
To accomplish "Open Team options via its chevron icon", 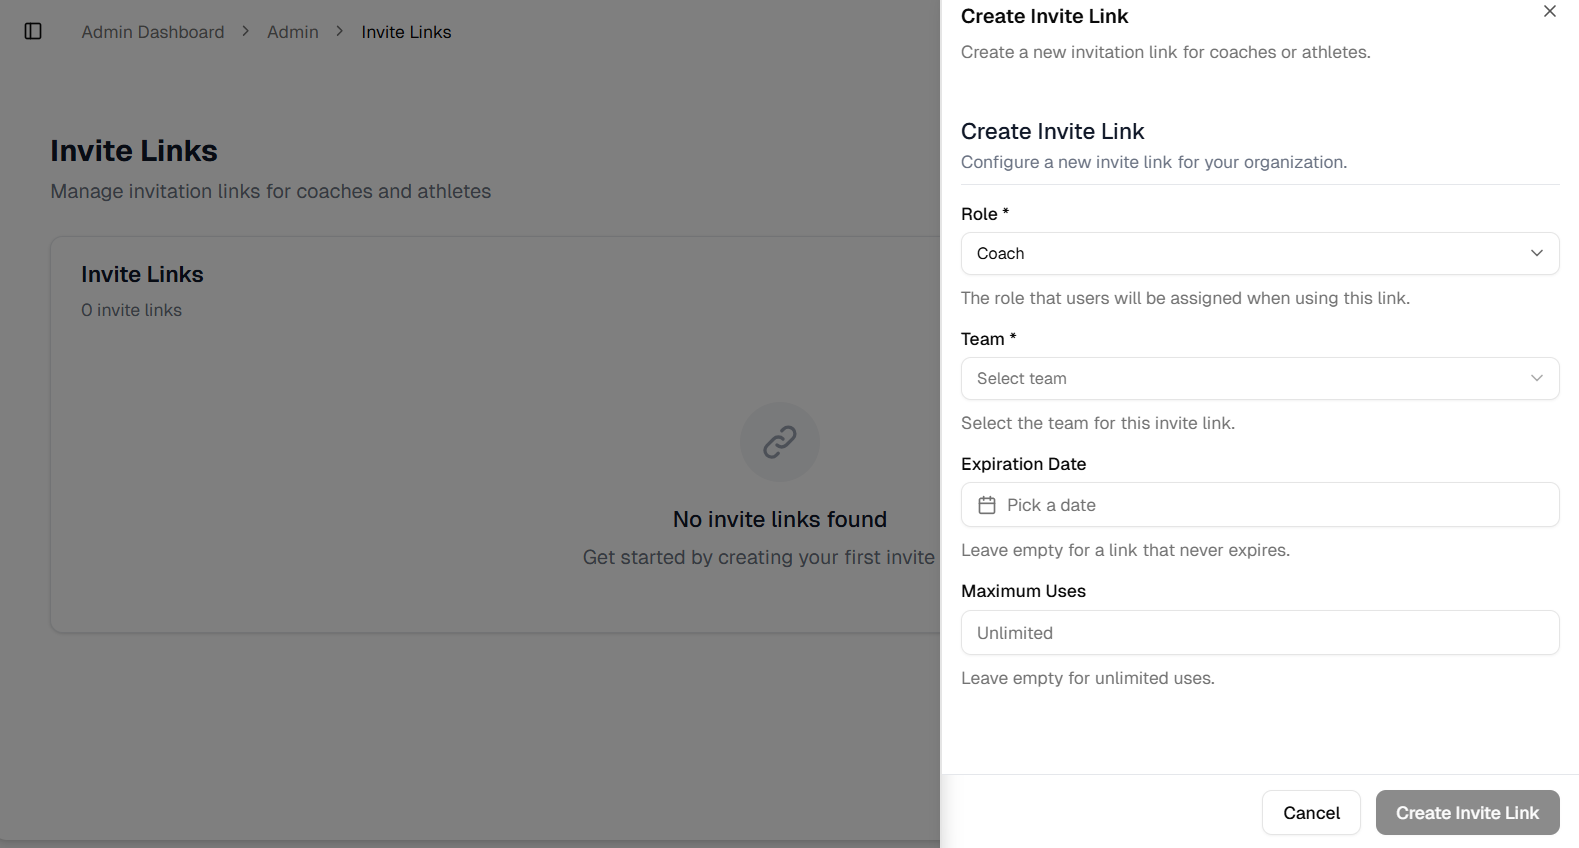I will pyautogui.click(x=1537, y=378).
